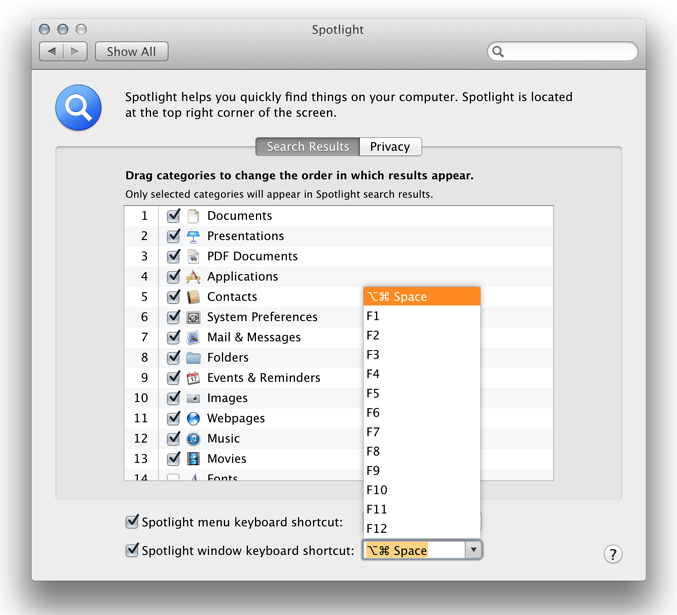Image resolution: width=677 pixels, height=615 pixels.
Task: Click the search field magnifier icon
Action: pyautogui.click(x=498, y=52)
